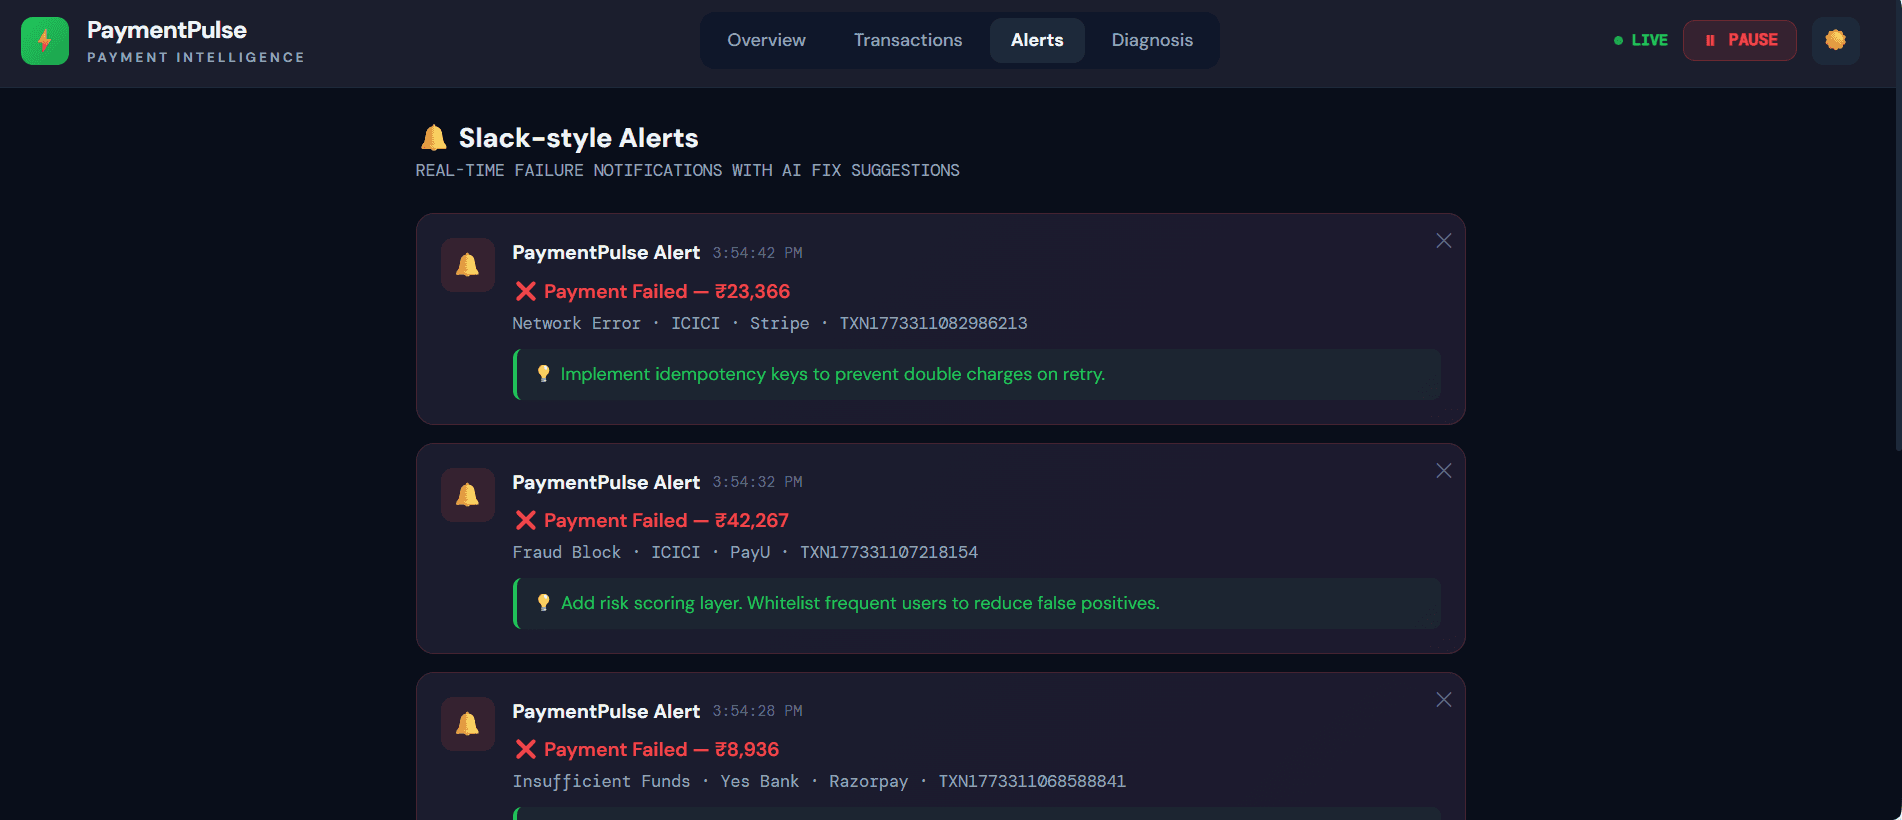Click the PAUSE button
Image resolution: width=1902 pixels, height=820 pixels.
click(1740, 40)
